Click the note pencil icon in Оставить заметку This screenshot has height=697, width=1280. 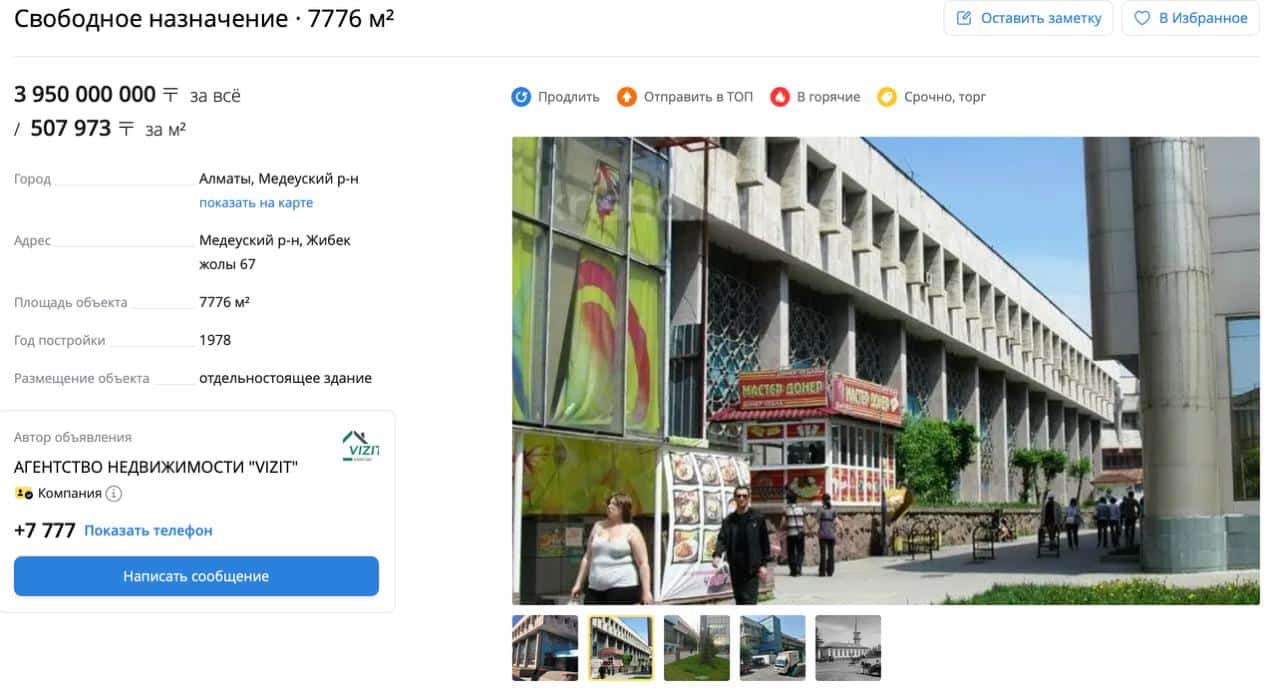tap(964, 18)
